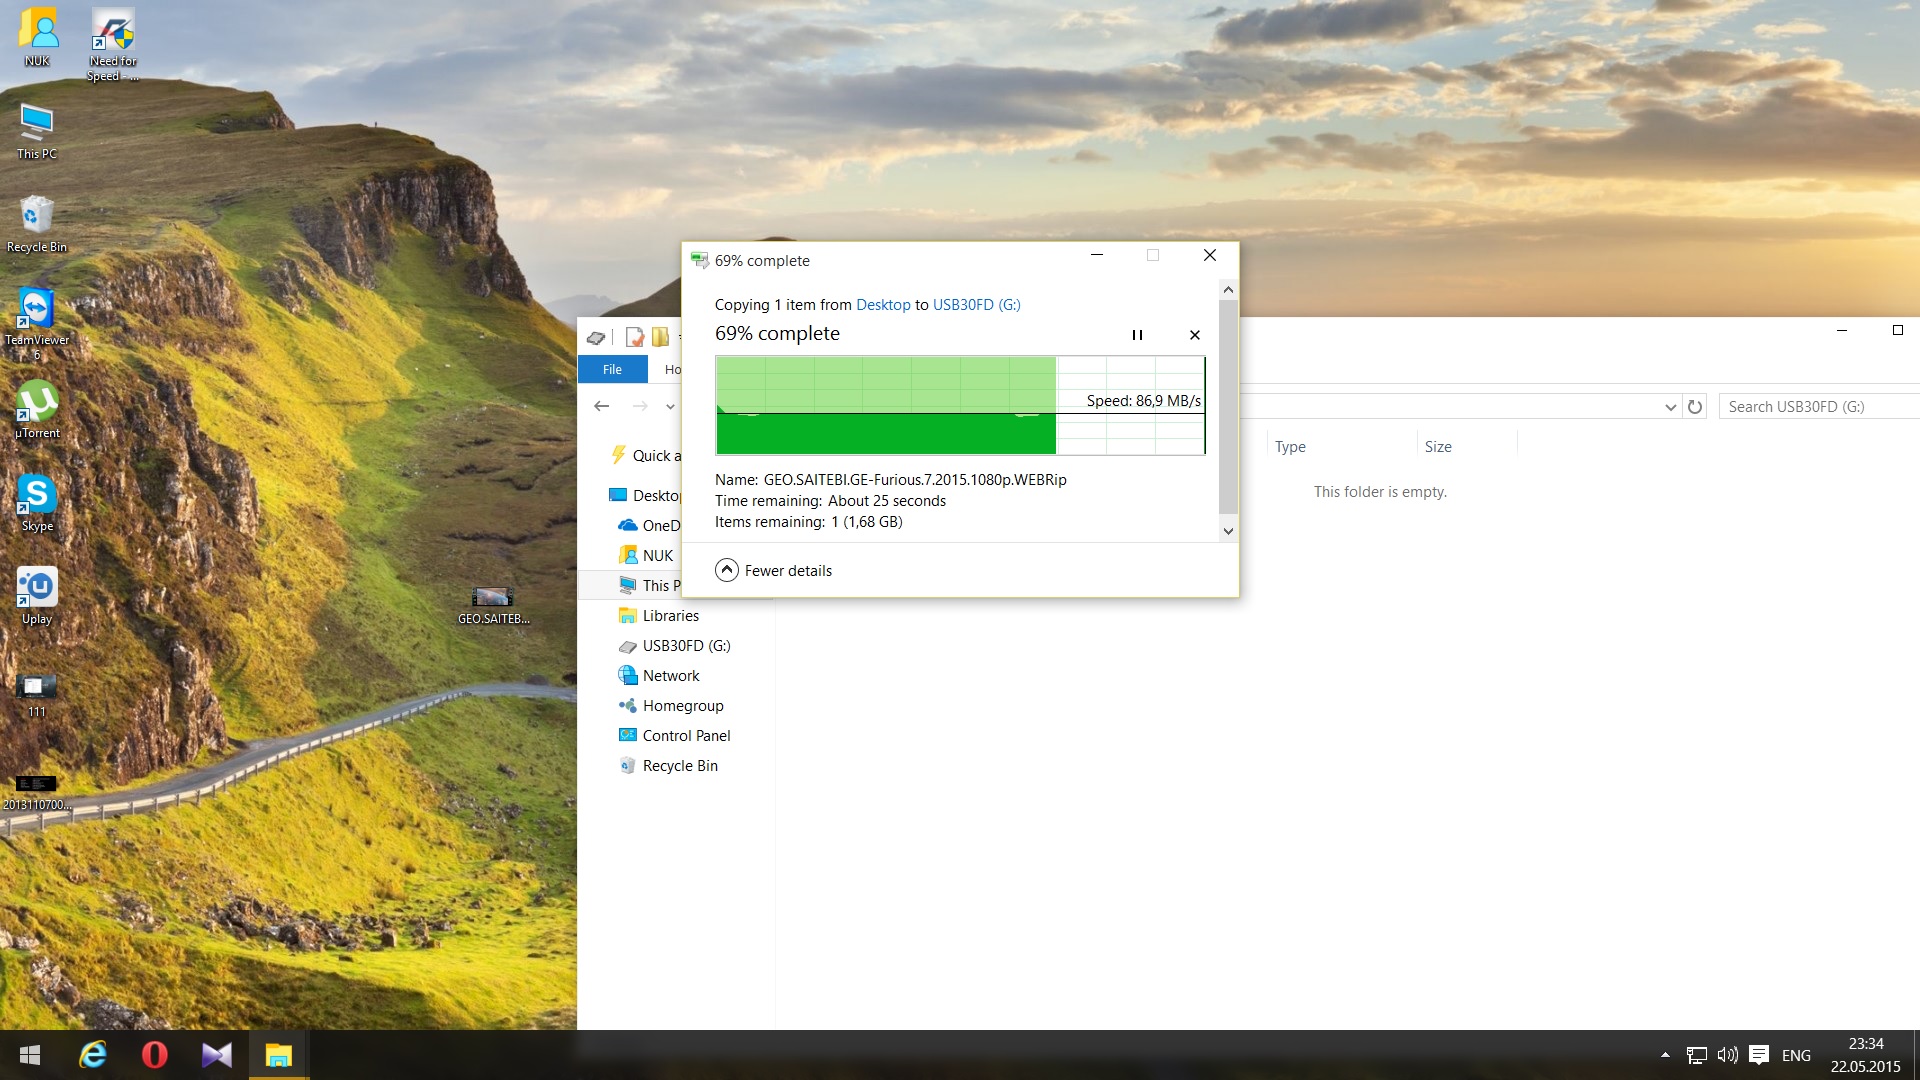Open the USB30FD (G:) destination link
This screenshot has width=1920, height=1080.
click(x=976, y=305)
